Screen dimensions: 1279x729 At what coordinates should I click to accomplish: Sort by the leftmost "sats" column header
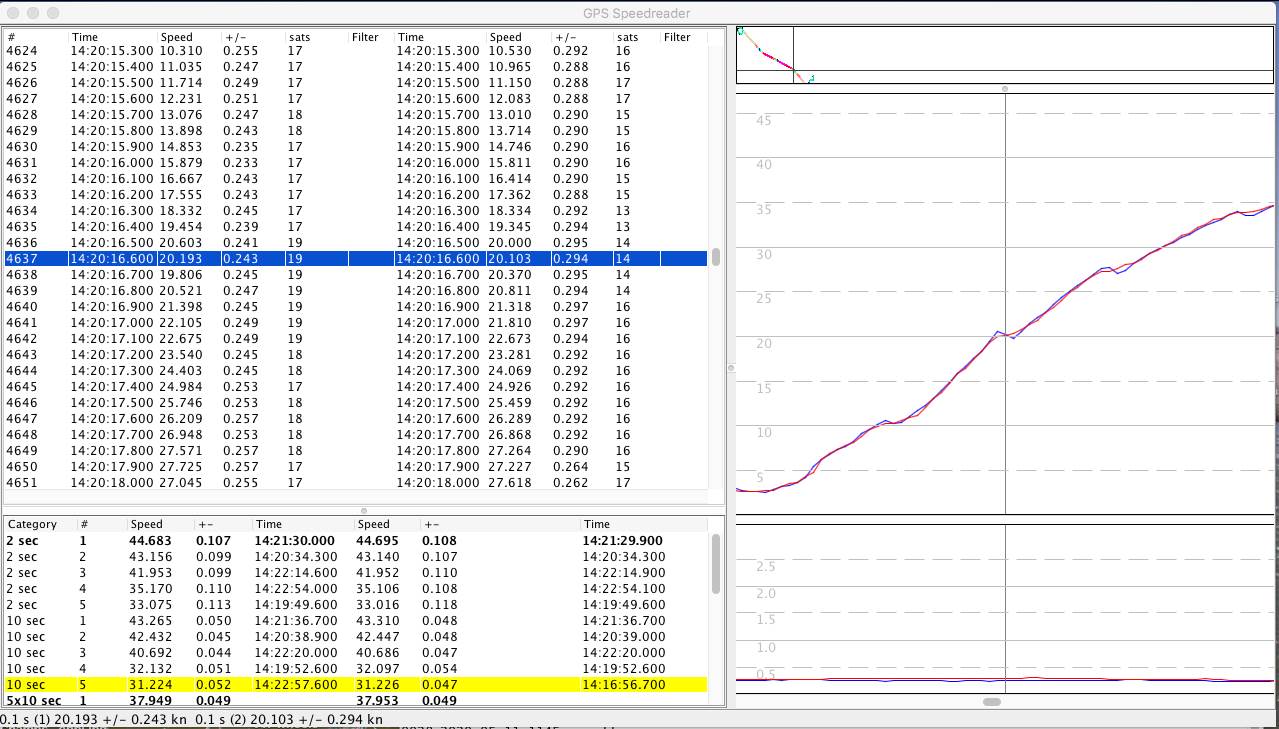point(299,37)
